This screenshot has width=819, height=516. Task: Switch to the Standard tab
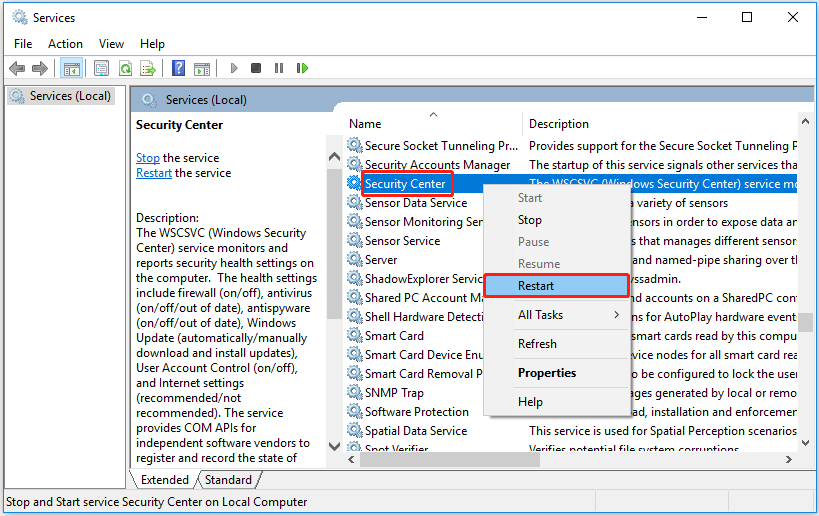228,479
